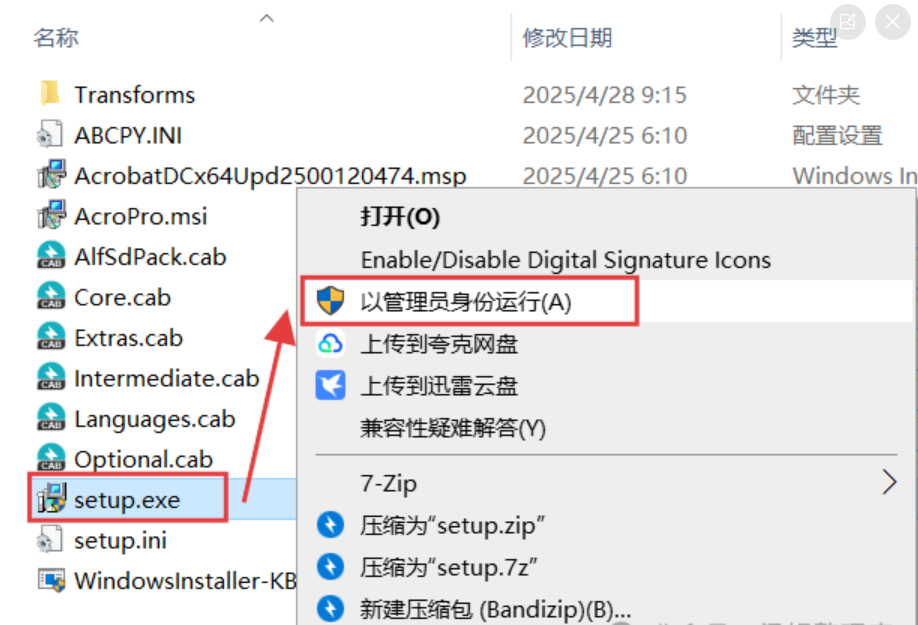Viewport: 918px width, 625px height.
Task: Click the 文件夹 type of Transforms
Action: 826,95
